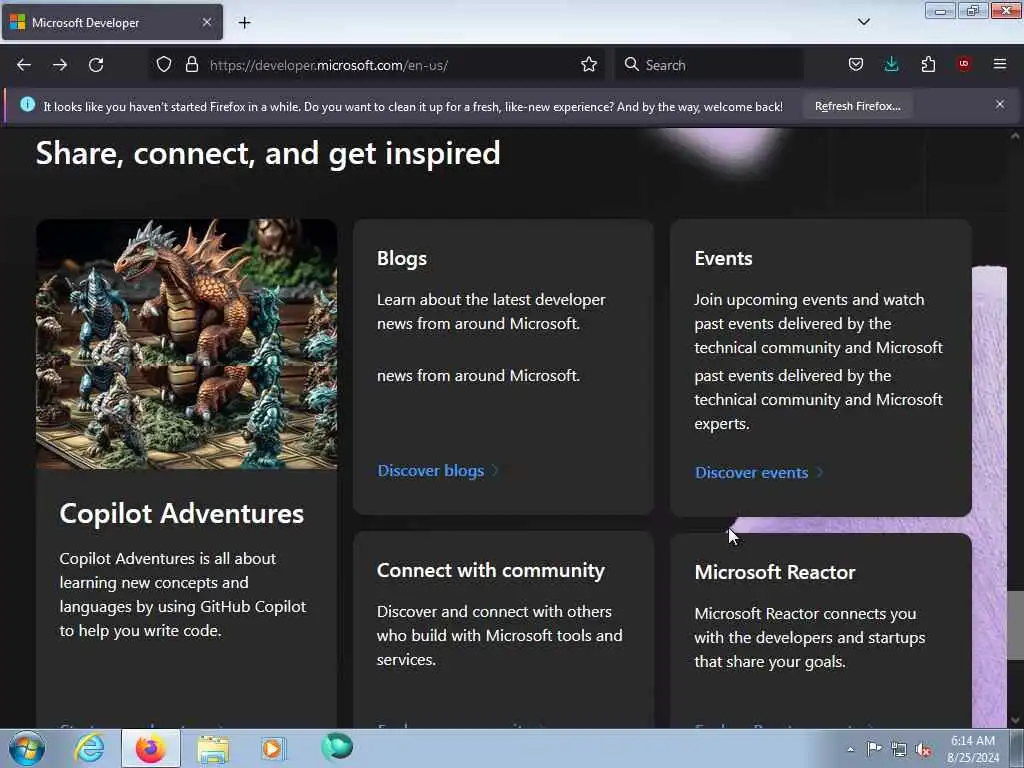Open the Discover blogs link
Viewport: 1024px width, 768px height.
pyautogui.click(x=437, y=470)
